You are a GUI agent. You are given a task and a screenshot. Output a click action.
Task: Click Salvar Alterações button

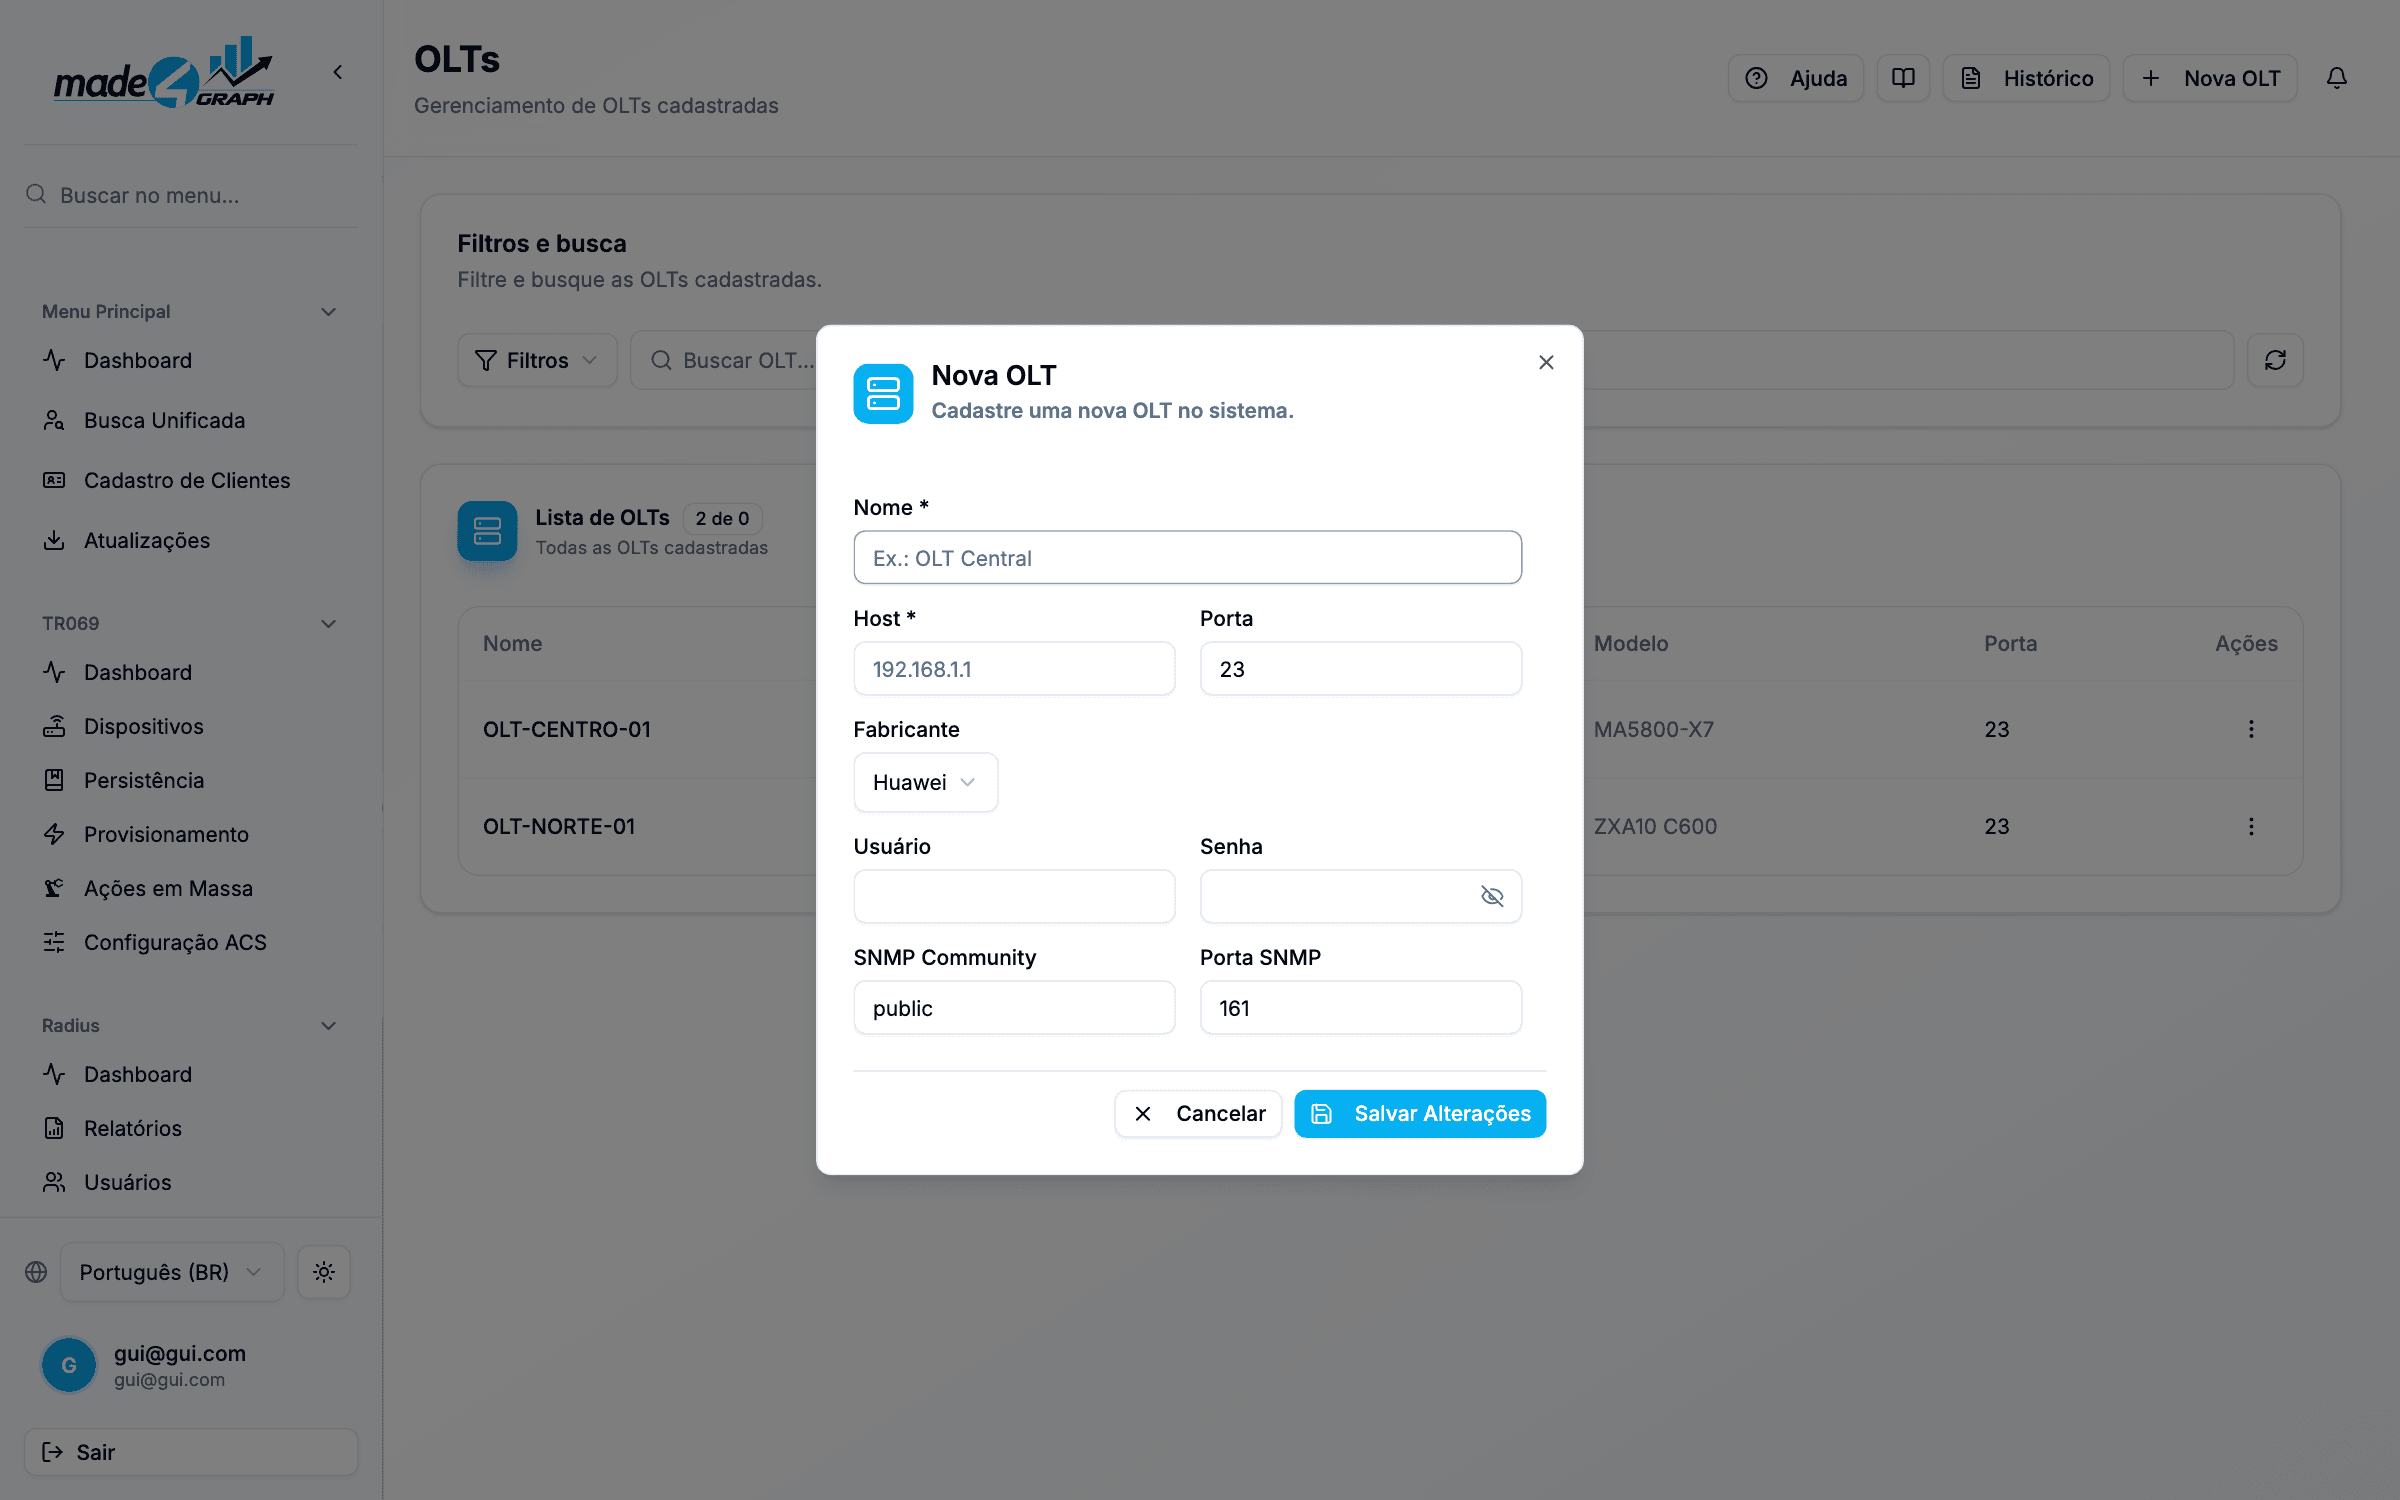click(1420, 1113)
